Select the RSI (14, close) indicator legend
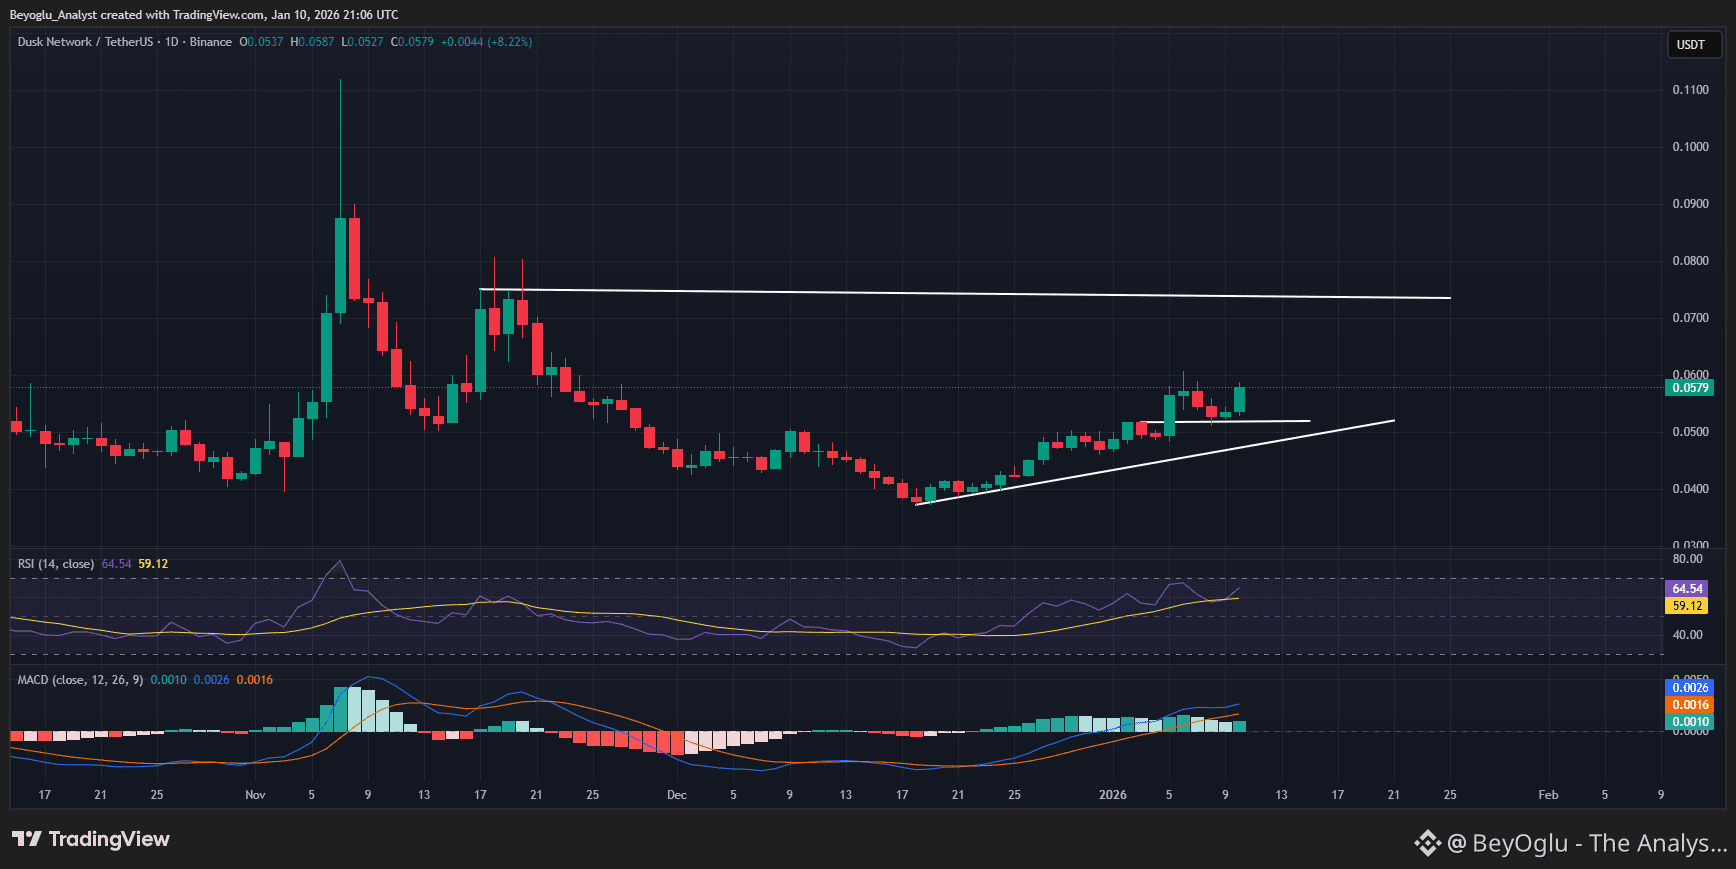Viewport: 1736px width, 869px height. click(x=56, y=564)
